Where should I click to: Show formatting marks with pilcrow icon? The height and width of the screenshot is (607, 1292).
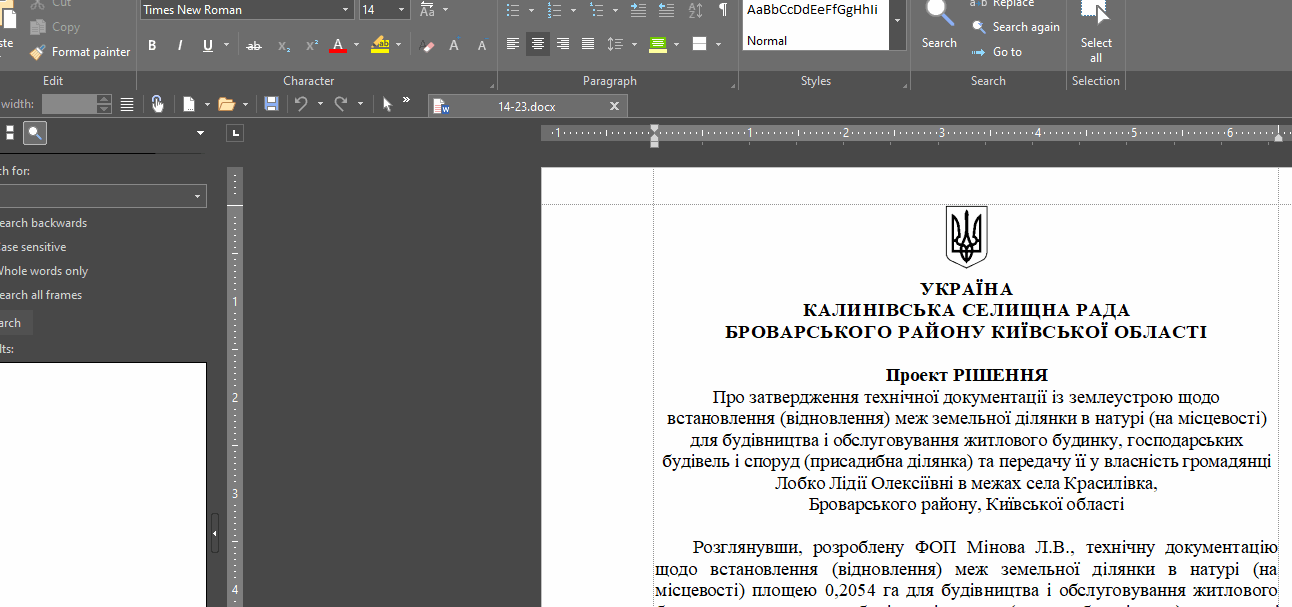(722, 10)
